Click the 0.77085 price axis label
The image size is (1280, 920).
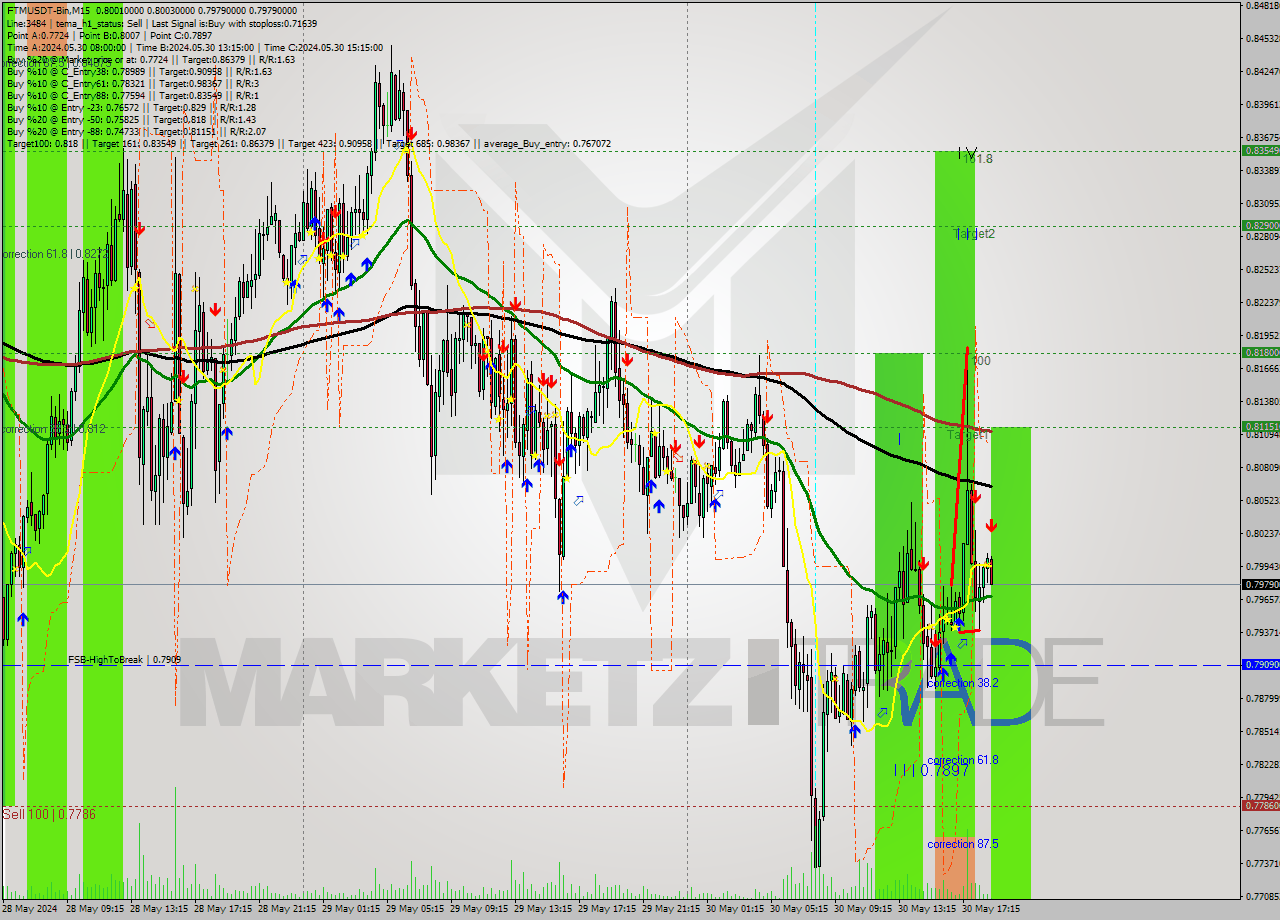(x=1261, y=896)
